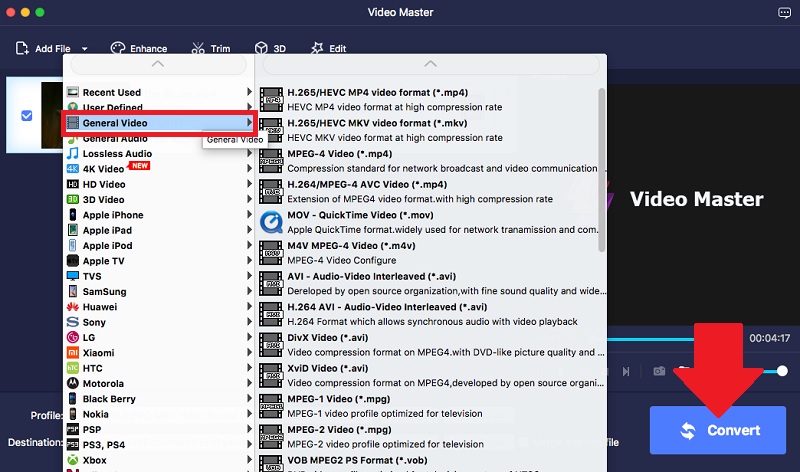Click the Xiaomi logo icon
The height and width of the screenshot is (472, 800).
(x=73, y=353)
